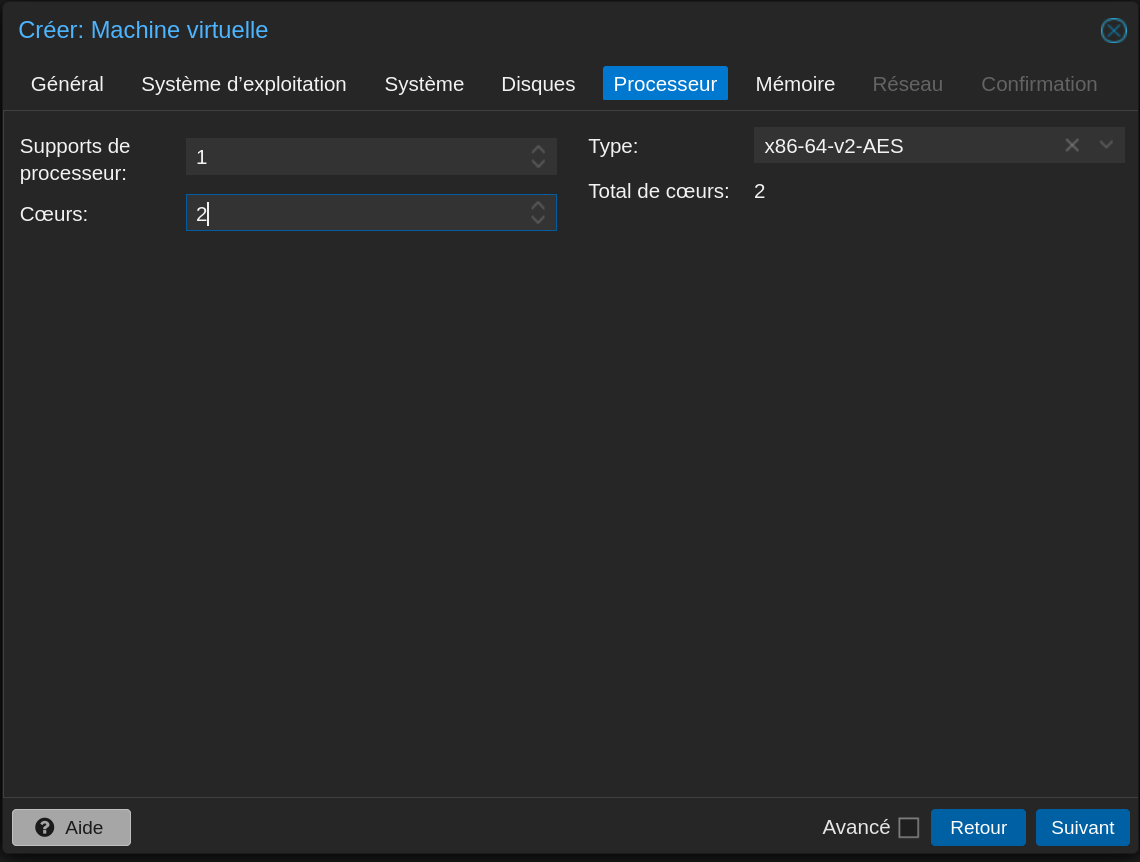Select the Disques tab
The height and width of the screenshot is (862, 1140).
pos(538,84)
